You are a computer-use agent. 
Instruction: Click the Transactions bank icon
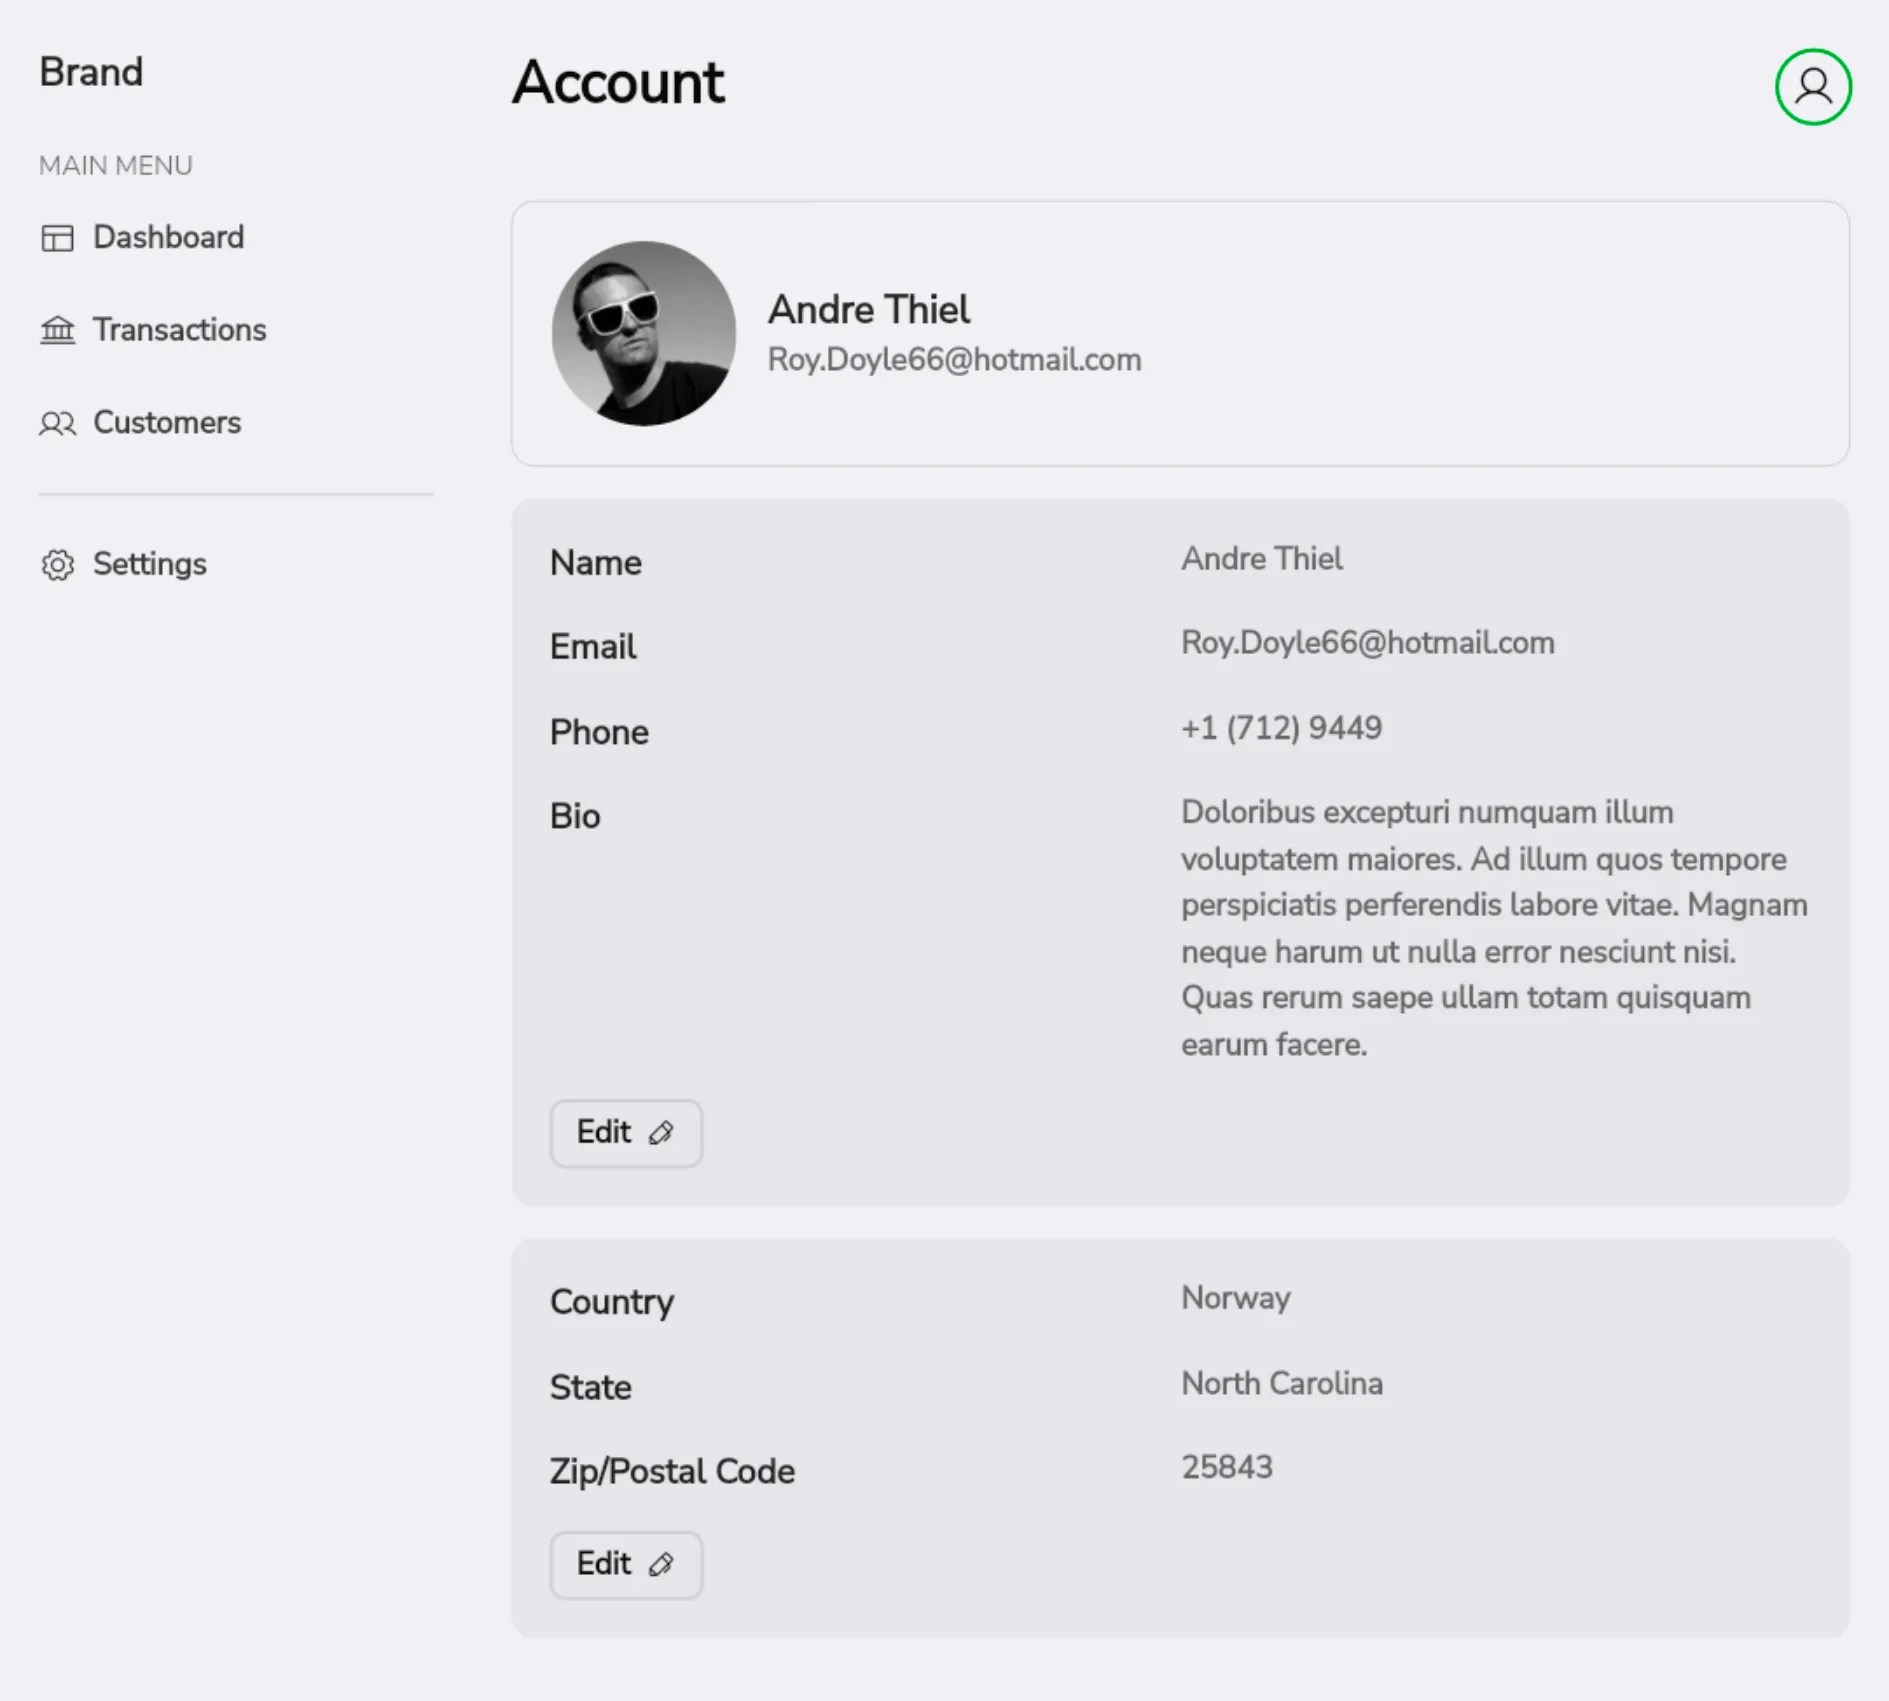(57, 330)
